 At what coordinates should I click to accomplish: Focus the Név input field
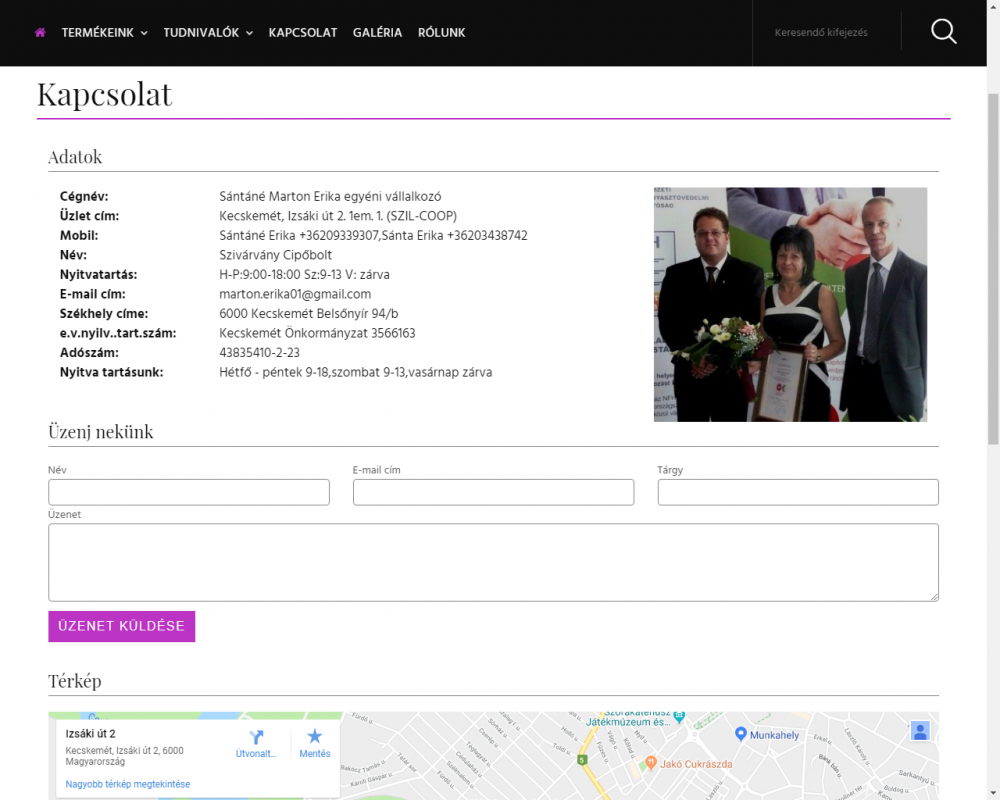[x=189, y=492]
